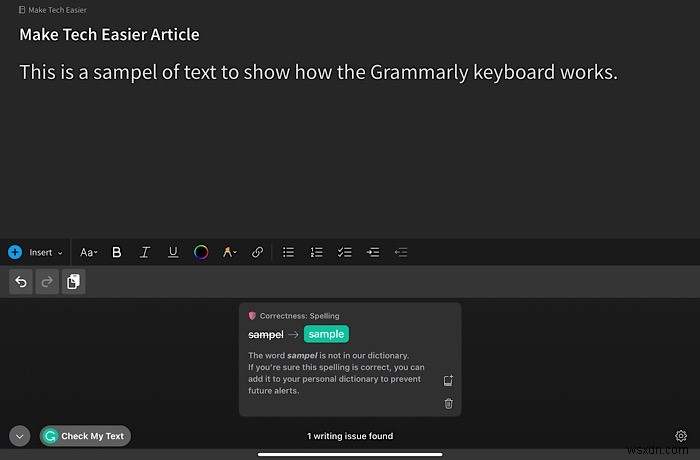Open Grammarly keyboard settings gear
700x460 pixels.
pos(681,436)
